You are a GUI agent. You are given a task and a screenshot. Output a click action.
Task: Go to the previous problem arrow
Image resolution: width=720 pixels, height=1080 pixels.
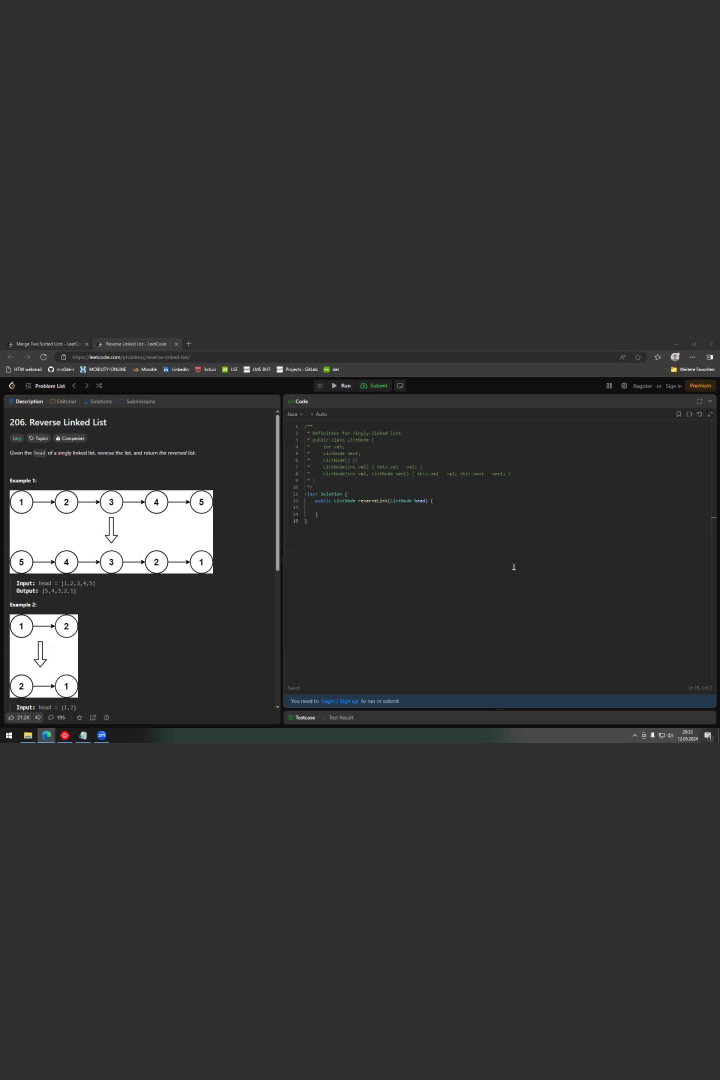pyautogui.click(x=74, y=386)
